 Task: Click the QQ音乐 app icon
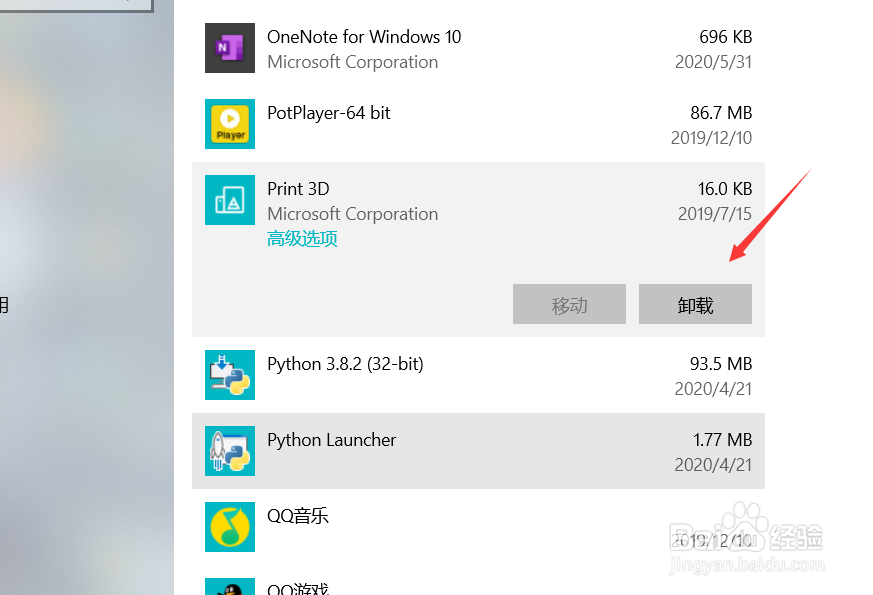[230, 527]
